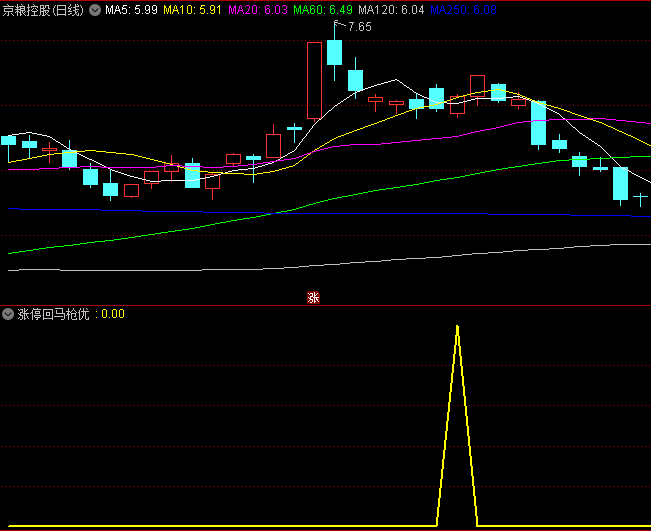Click the blue MA250: 6.08 label
Image resolution: width=651 pixels, height=531 pixels.
(x=463, y=10)
